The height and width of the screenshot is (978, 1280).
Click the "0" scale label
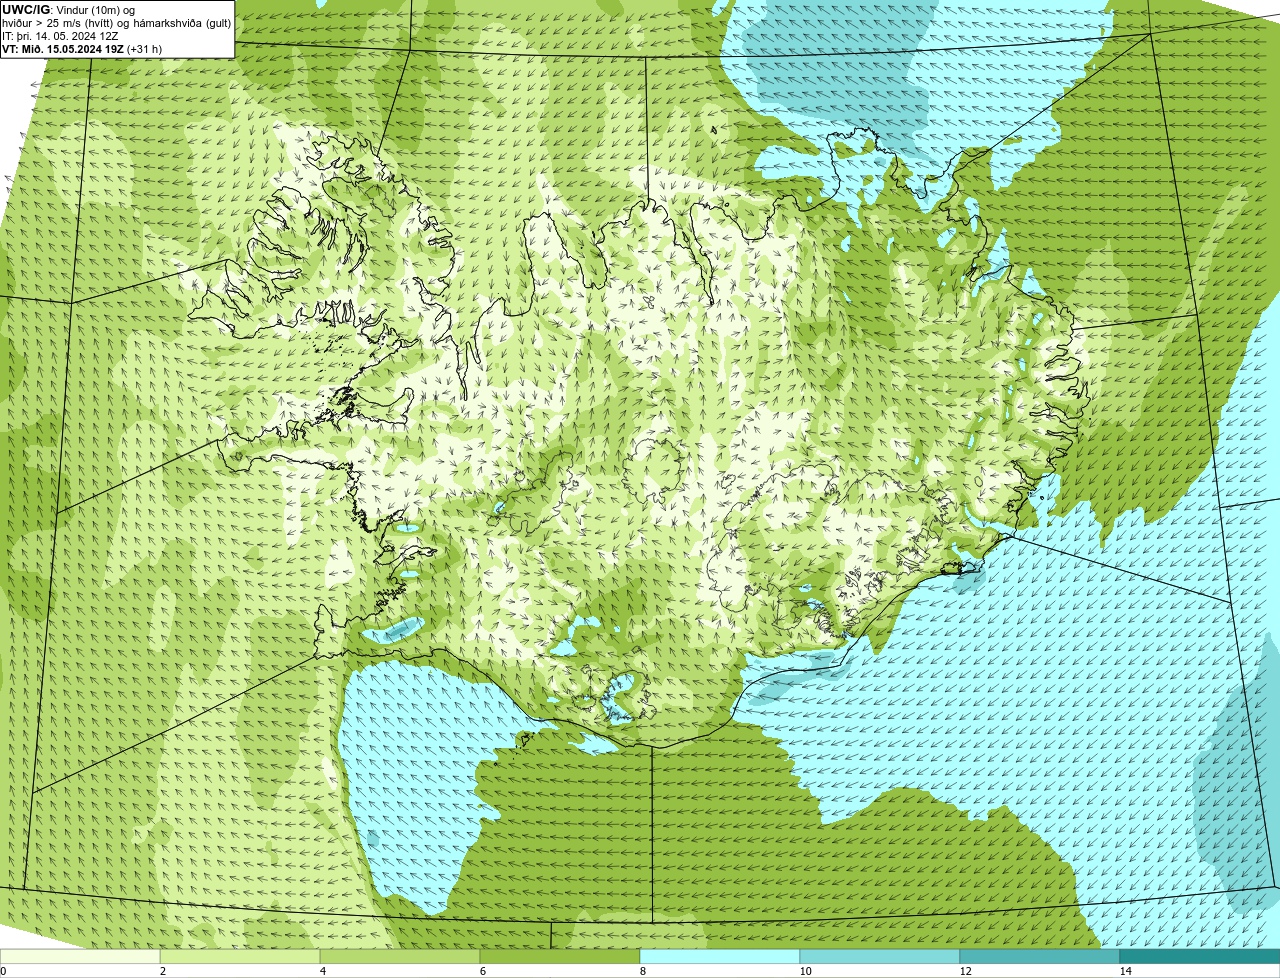[3, 971]
